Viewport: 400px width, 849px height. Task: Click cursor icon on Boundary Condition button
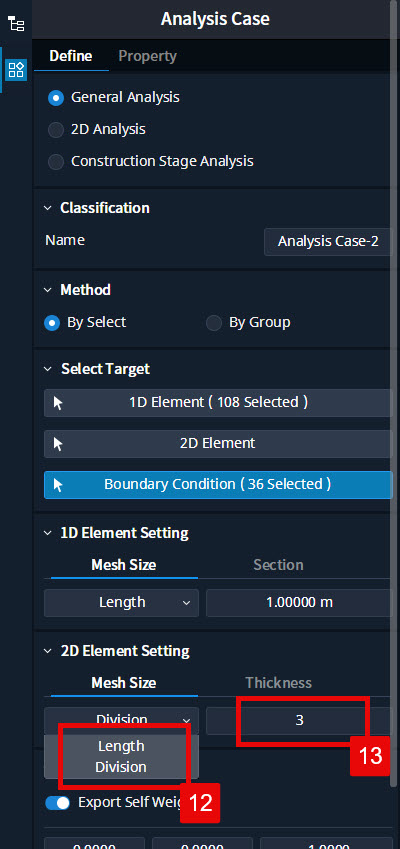pos(58,485)
